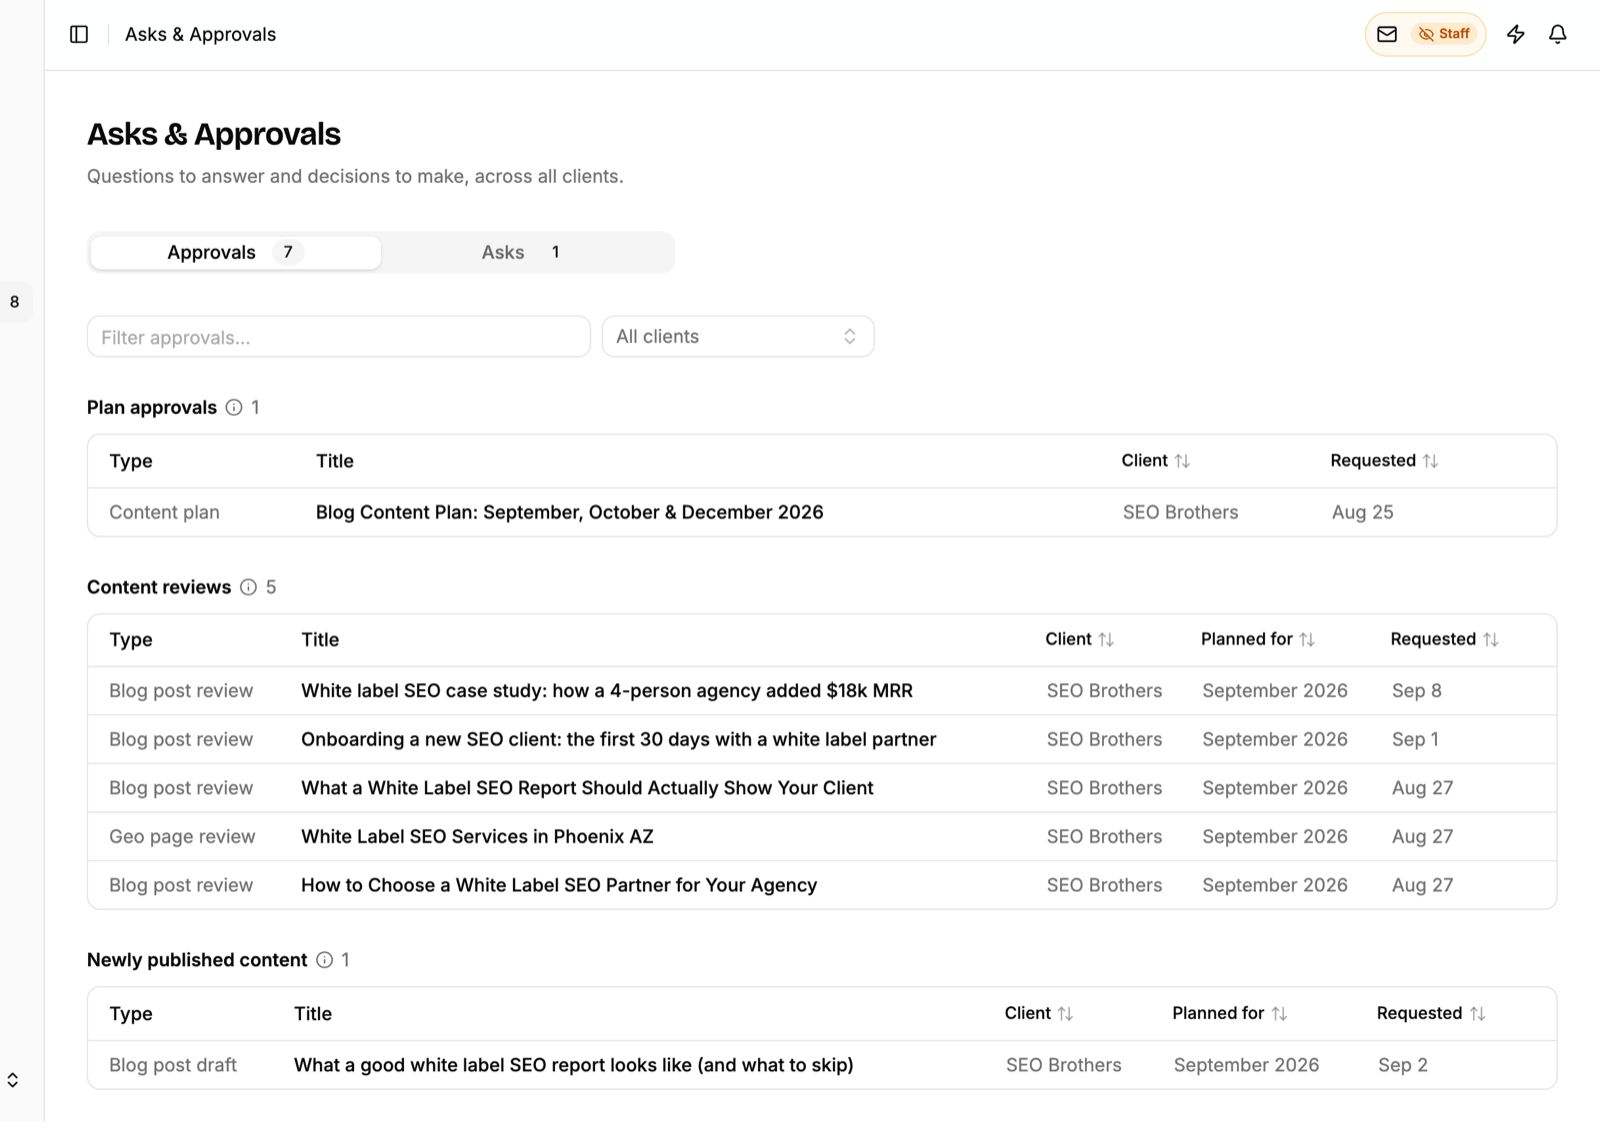Open White Label SEO Services in Phoenix AZ
Screen dimensions: 1600x1132
click(x=477, y=836)
